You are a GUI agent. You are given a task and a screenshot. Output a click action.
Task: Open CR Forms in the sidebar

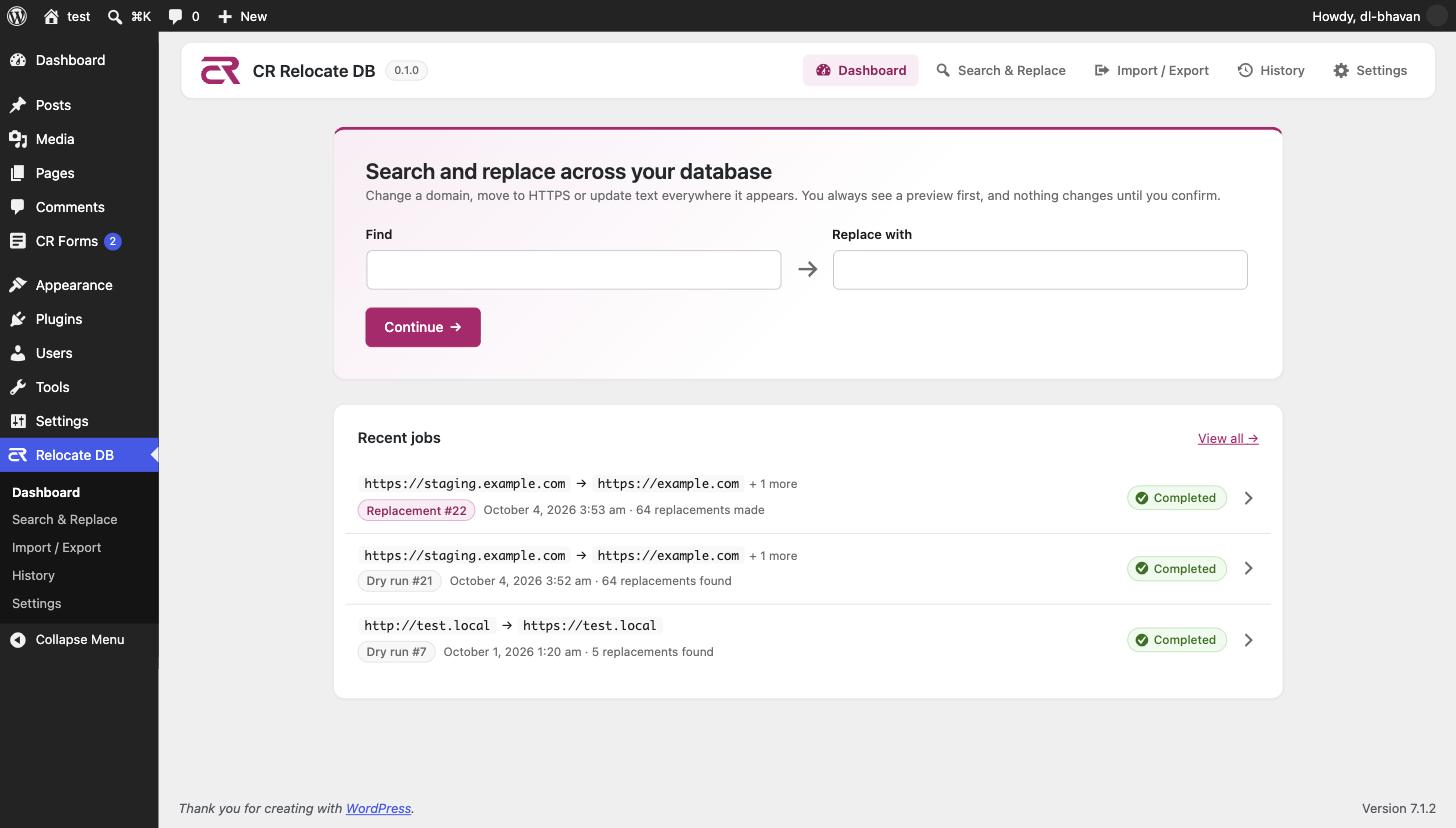coord(79,241)
